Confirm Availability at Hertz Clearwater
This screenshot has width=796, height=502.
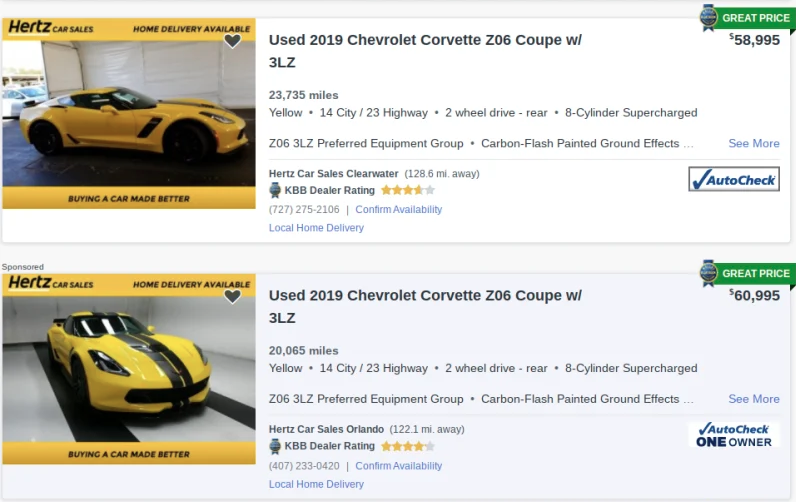click(x=398, y=210)
